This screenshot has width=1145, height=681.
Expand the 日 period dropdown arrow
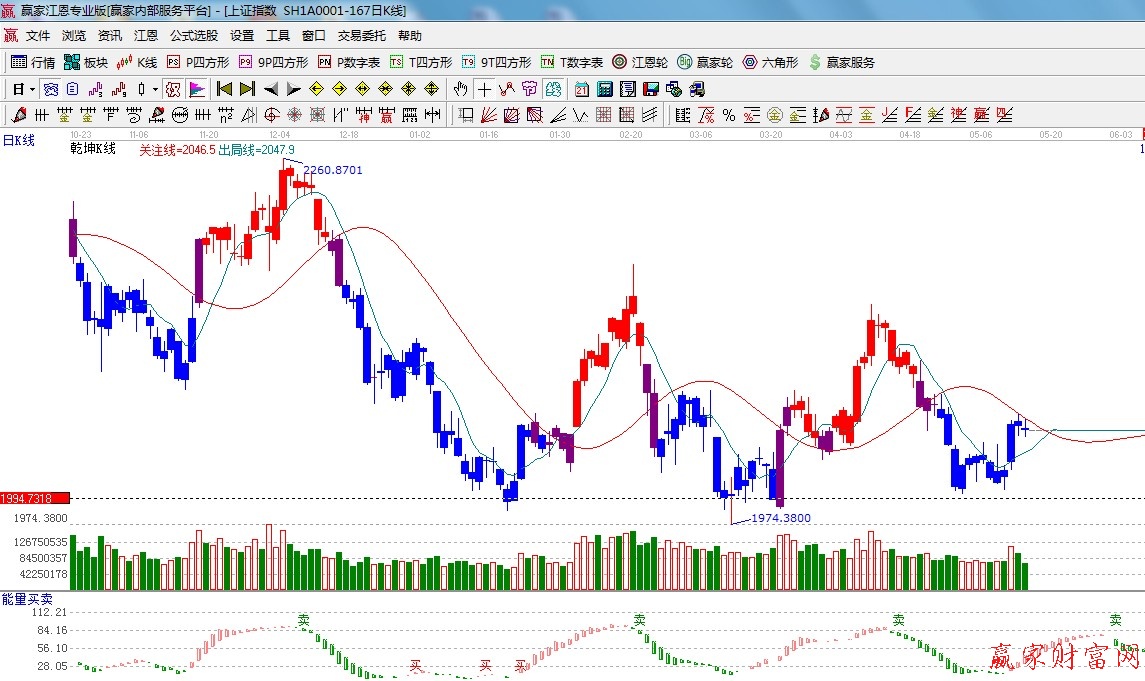pos(32,89)
